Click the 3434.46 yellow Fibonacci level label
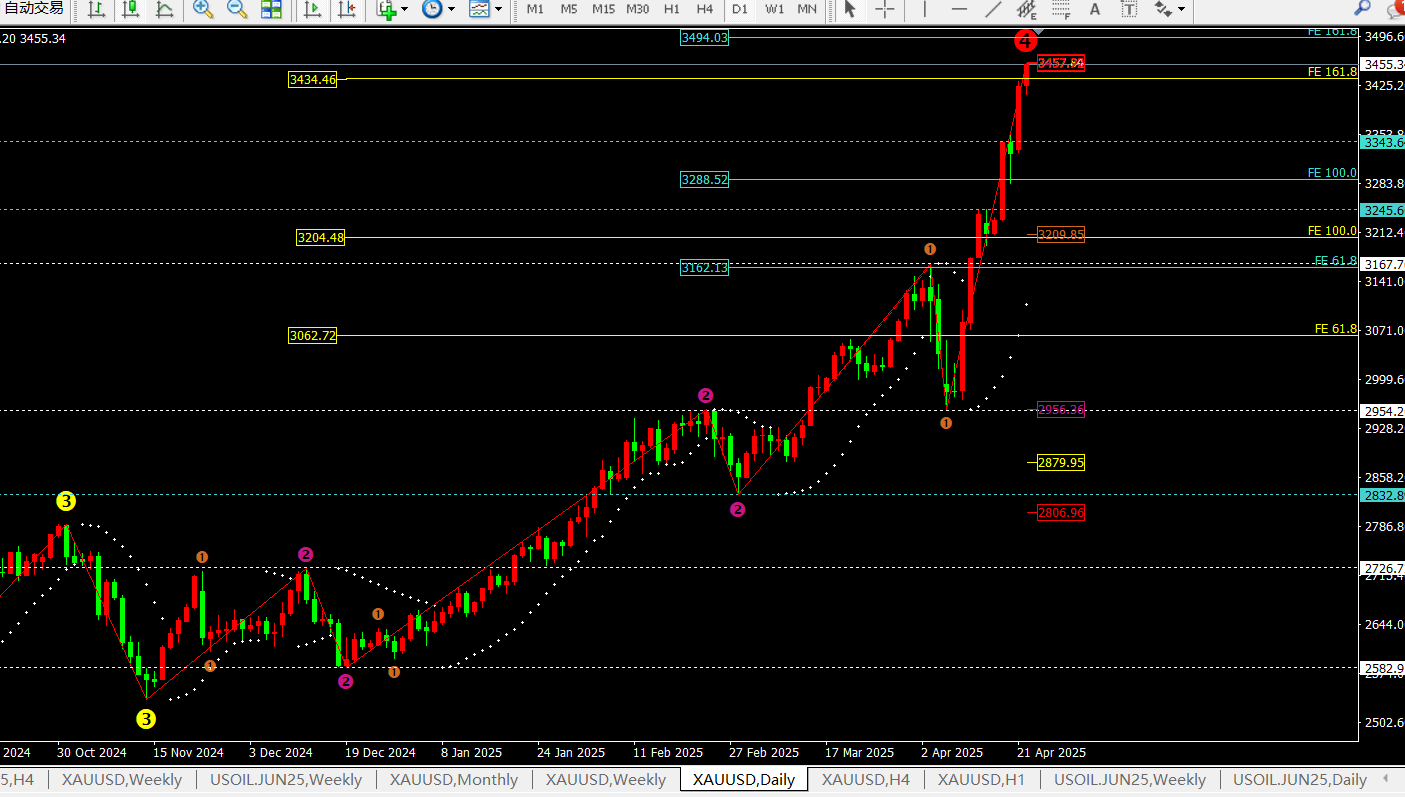The height and width of the screenshot is (797, 1405). [x=312, y=79]
